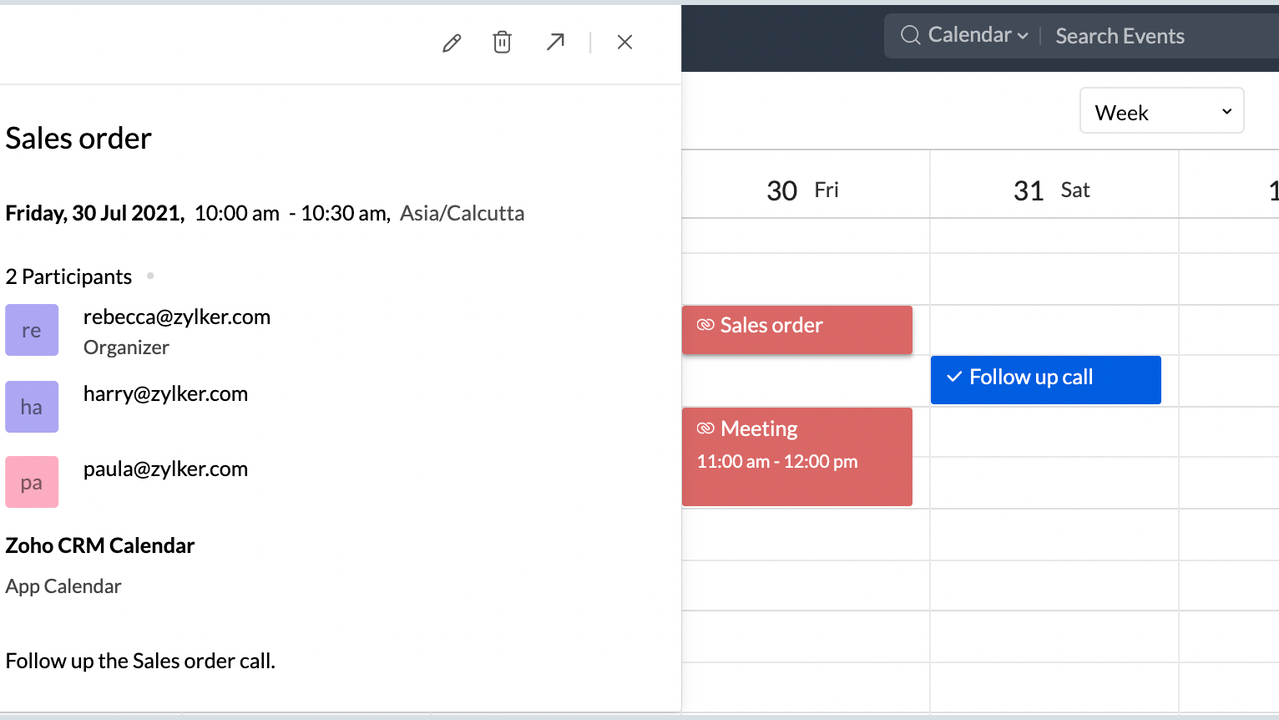Click rebecca@zylker.com organizer entry
Screen dimensions: 1279x720
pyautogui.click(x=177, y=318)
